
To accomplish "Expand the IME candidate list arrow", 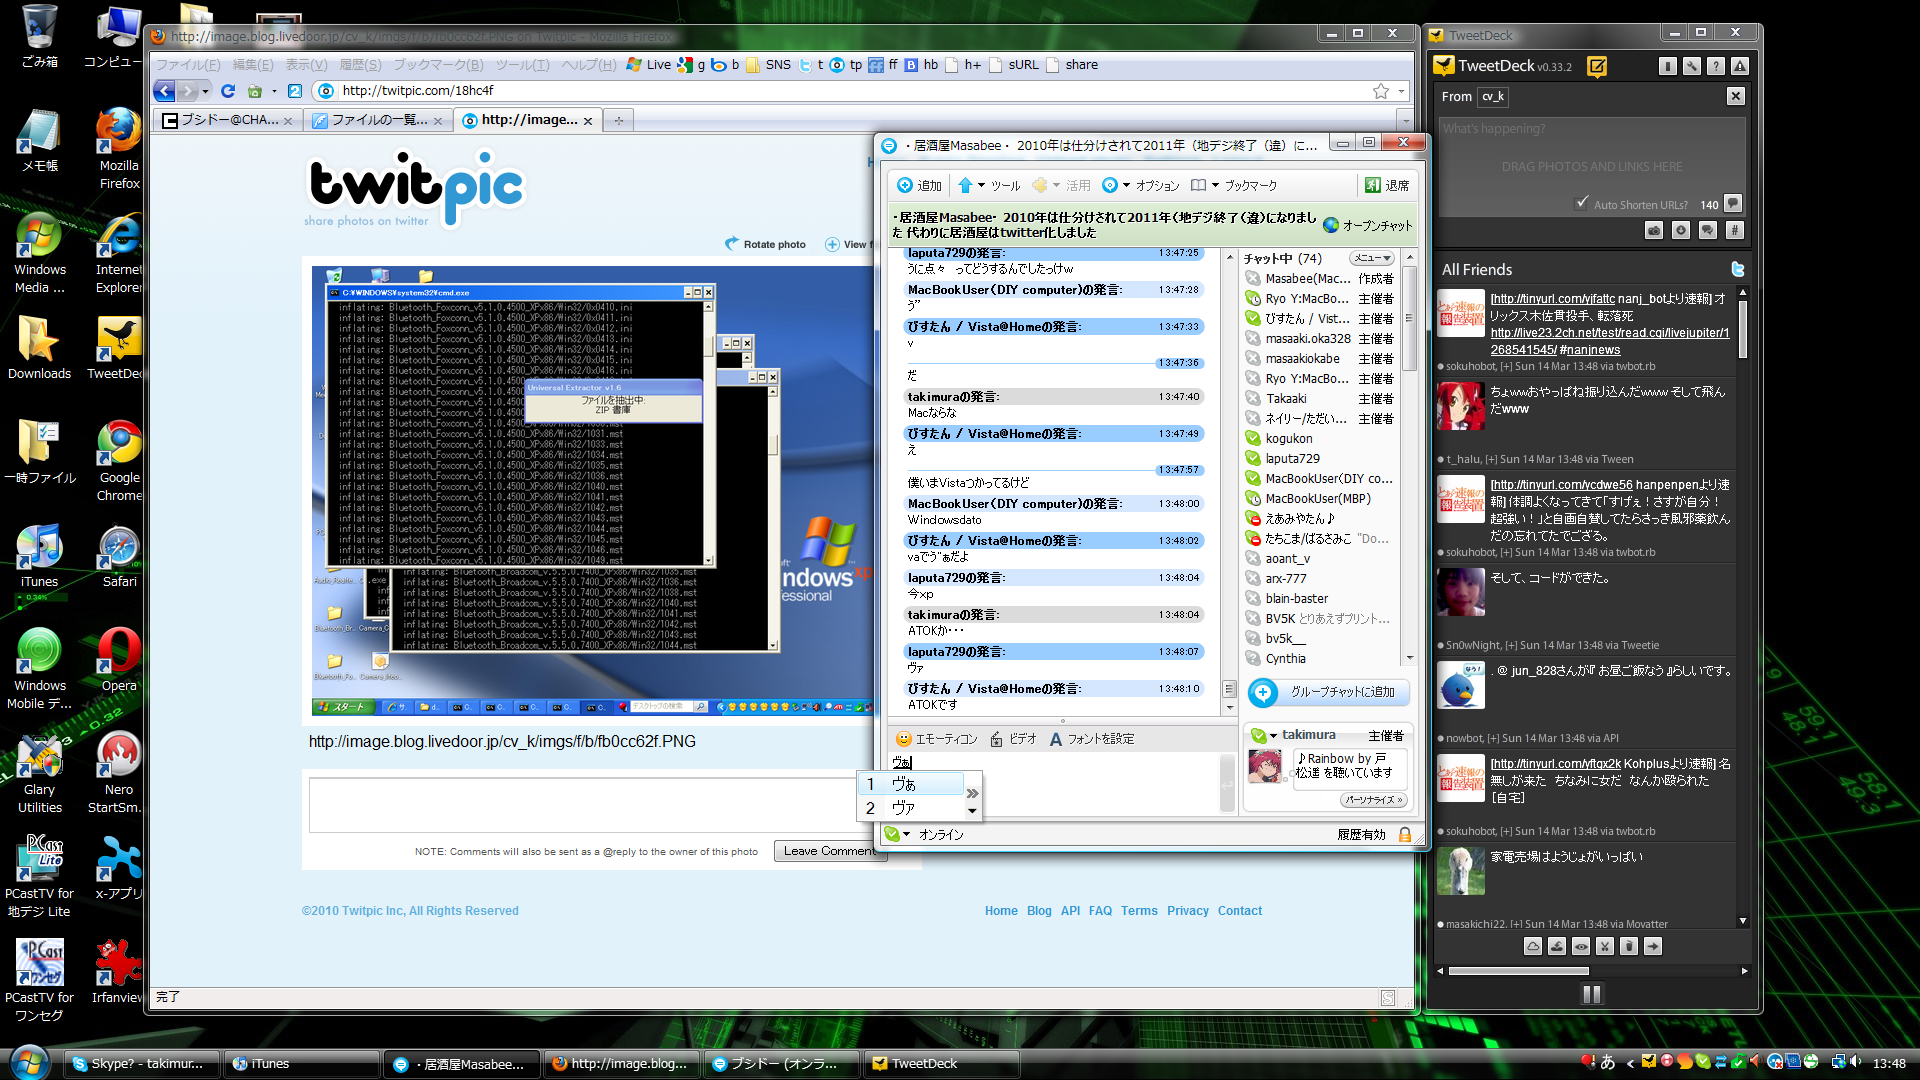I will point(972,793).
